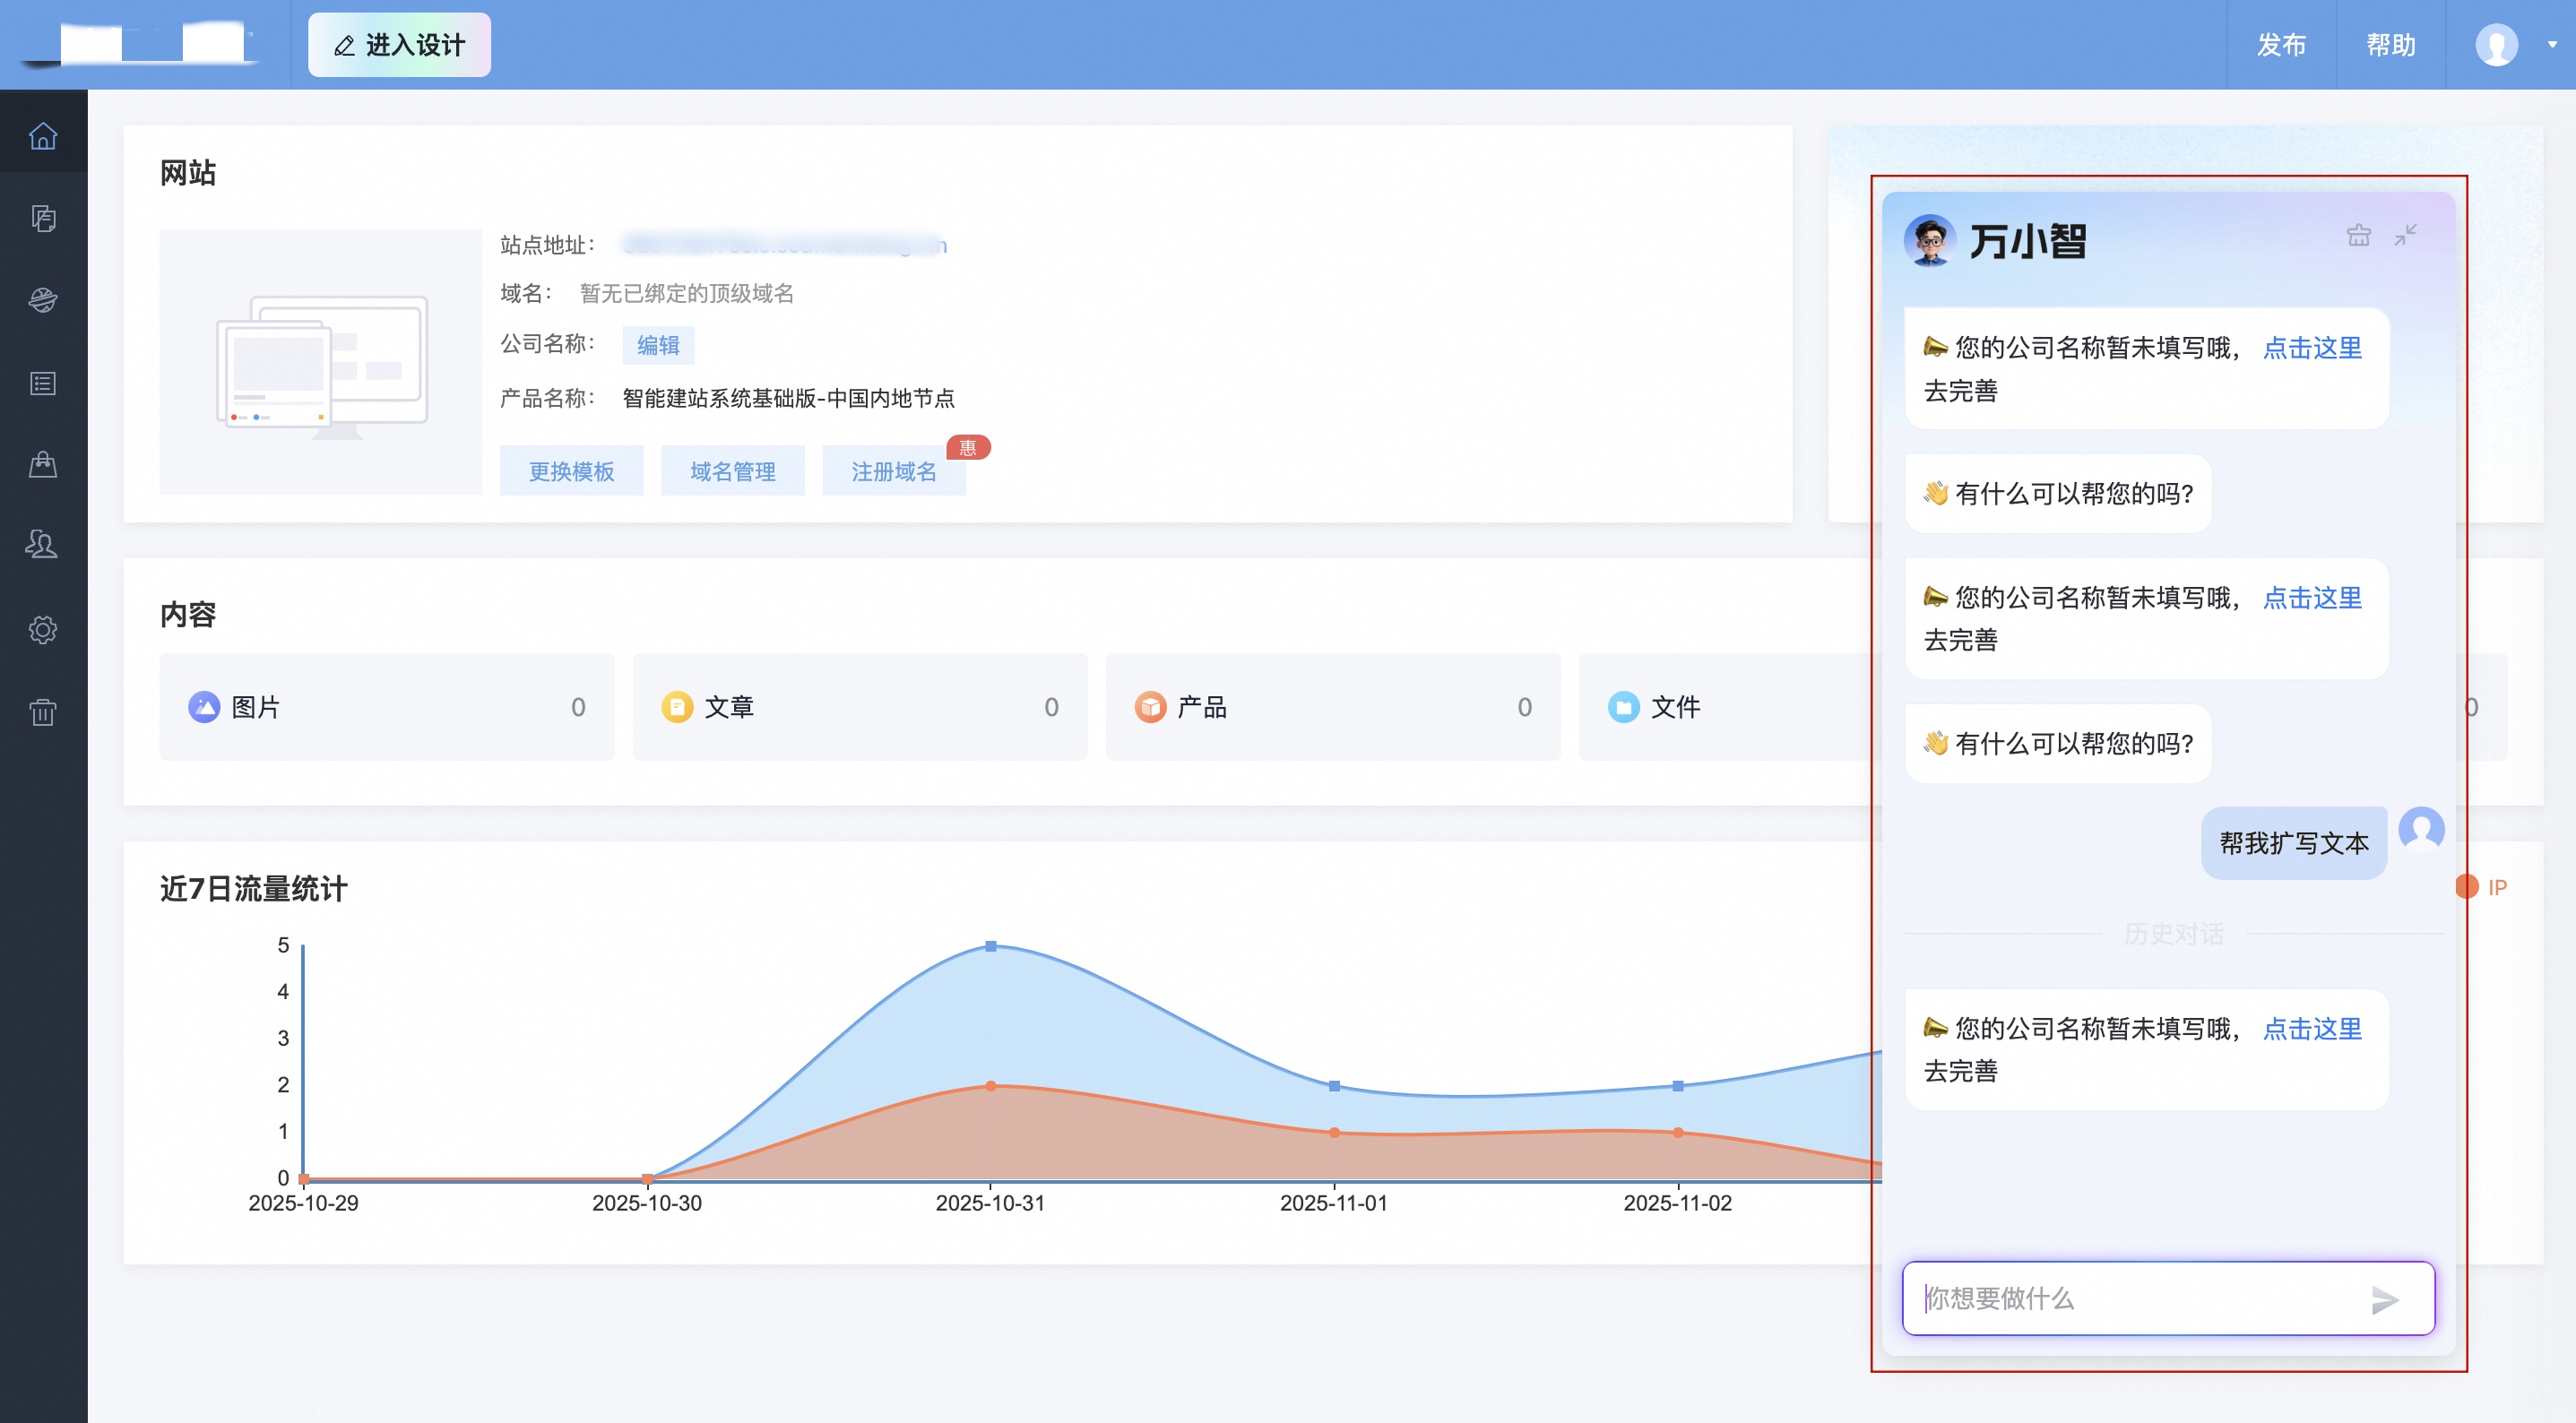Open the pages icon in sidebar
The width and height of the screenshot is (2576, 1423).
43,218
